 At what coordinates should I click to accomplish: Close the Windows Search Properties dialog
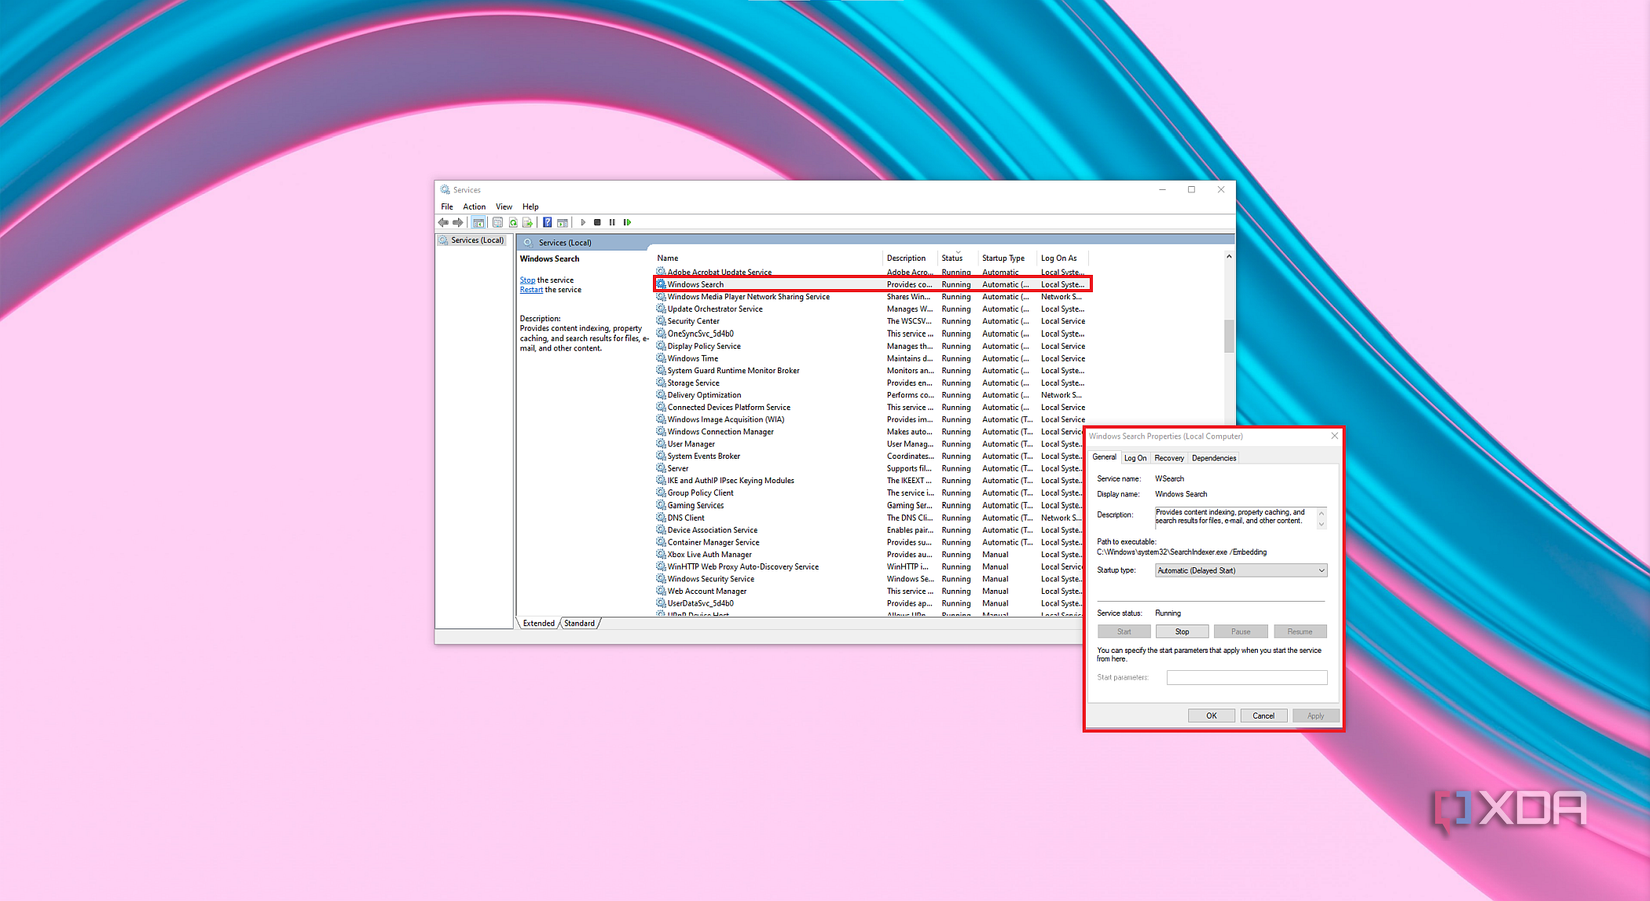click(1334, 436)
